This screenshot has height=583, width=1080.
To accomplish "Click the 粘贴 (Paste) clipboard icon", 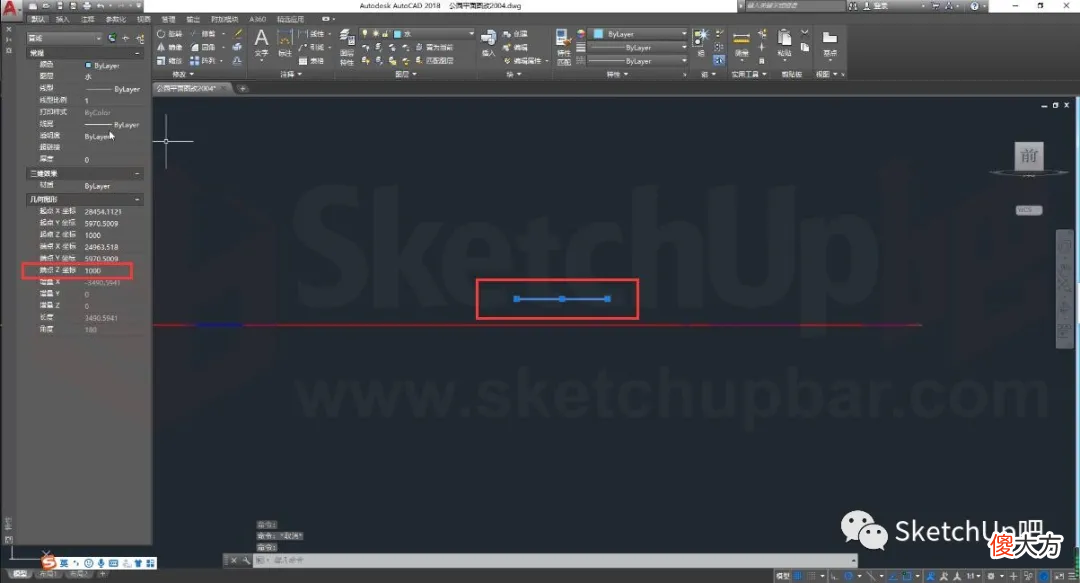I will [784, 43].
